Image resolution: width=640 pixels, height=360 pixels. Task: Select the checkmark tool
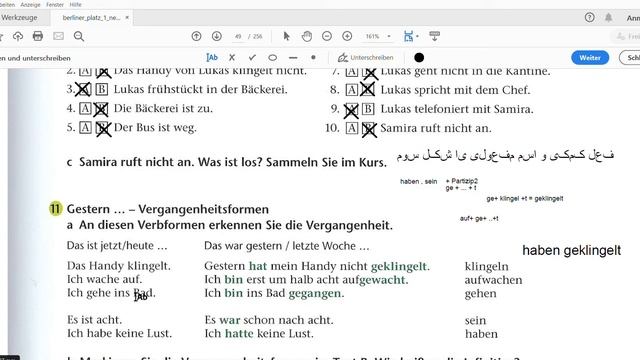(x=252, y=58)
